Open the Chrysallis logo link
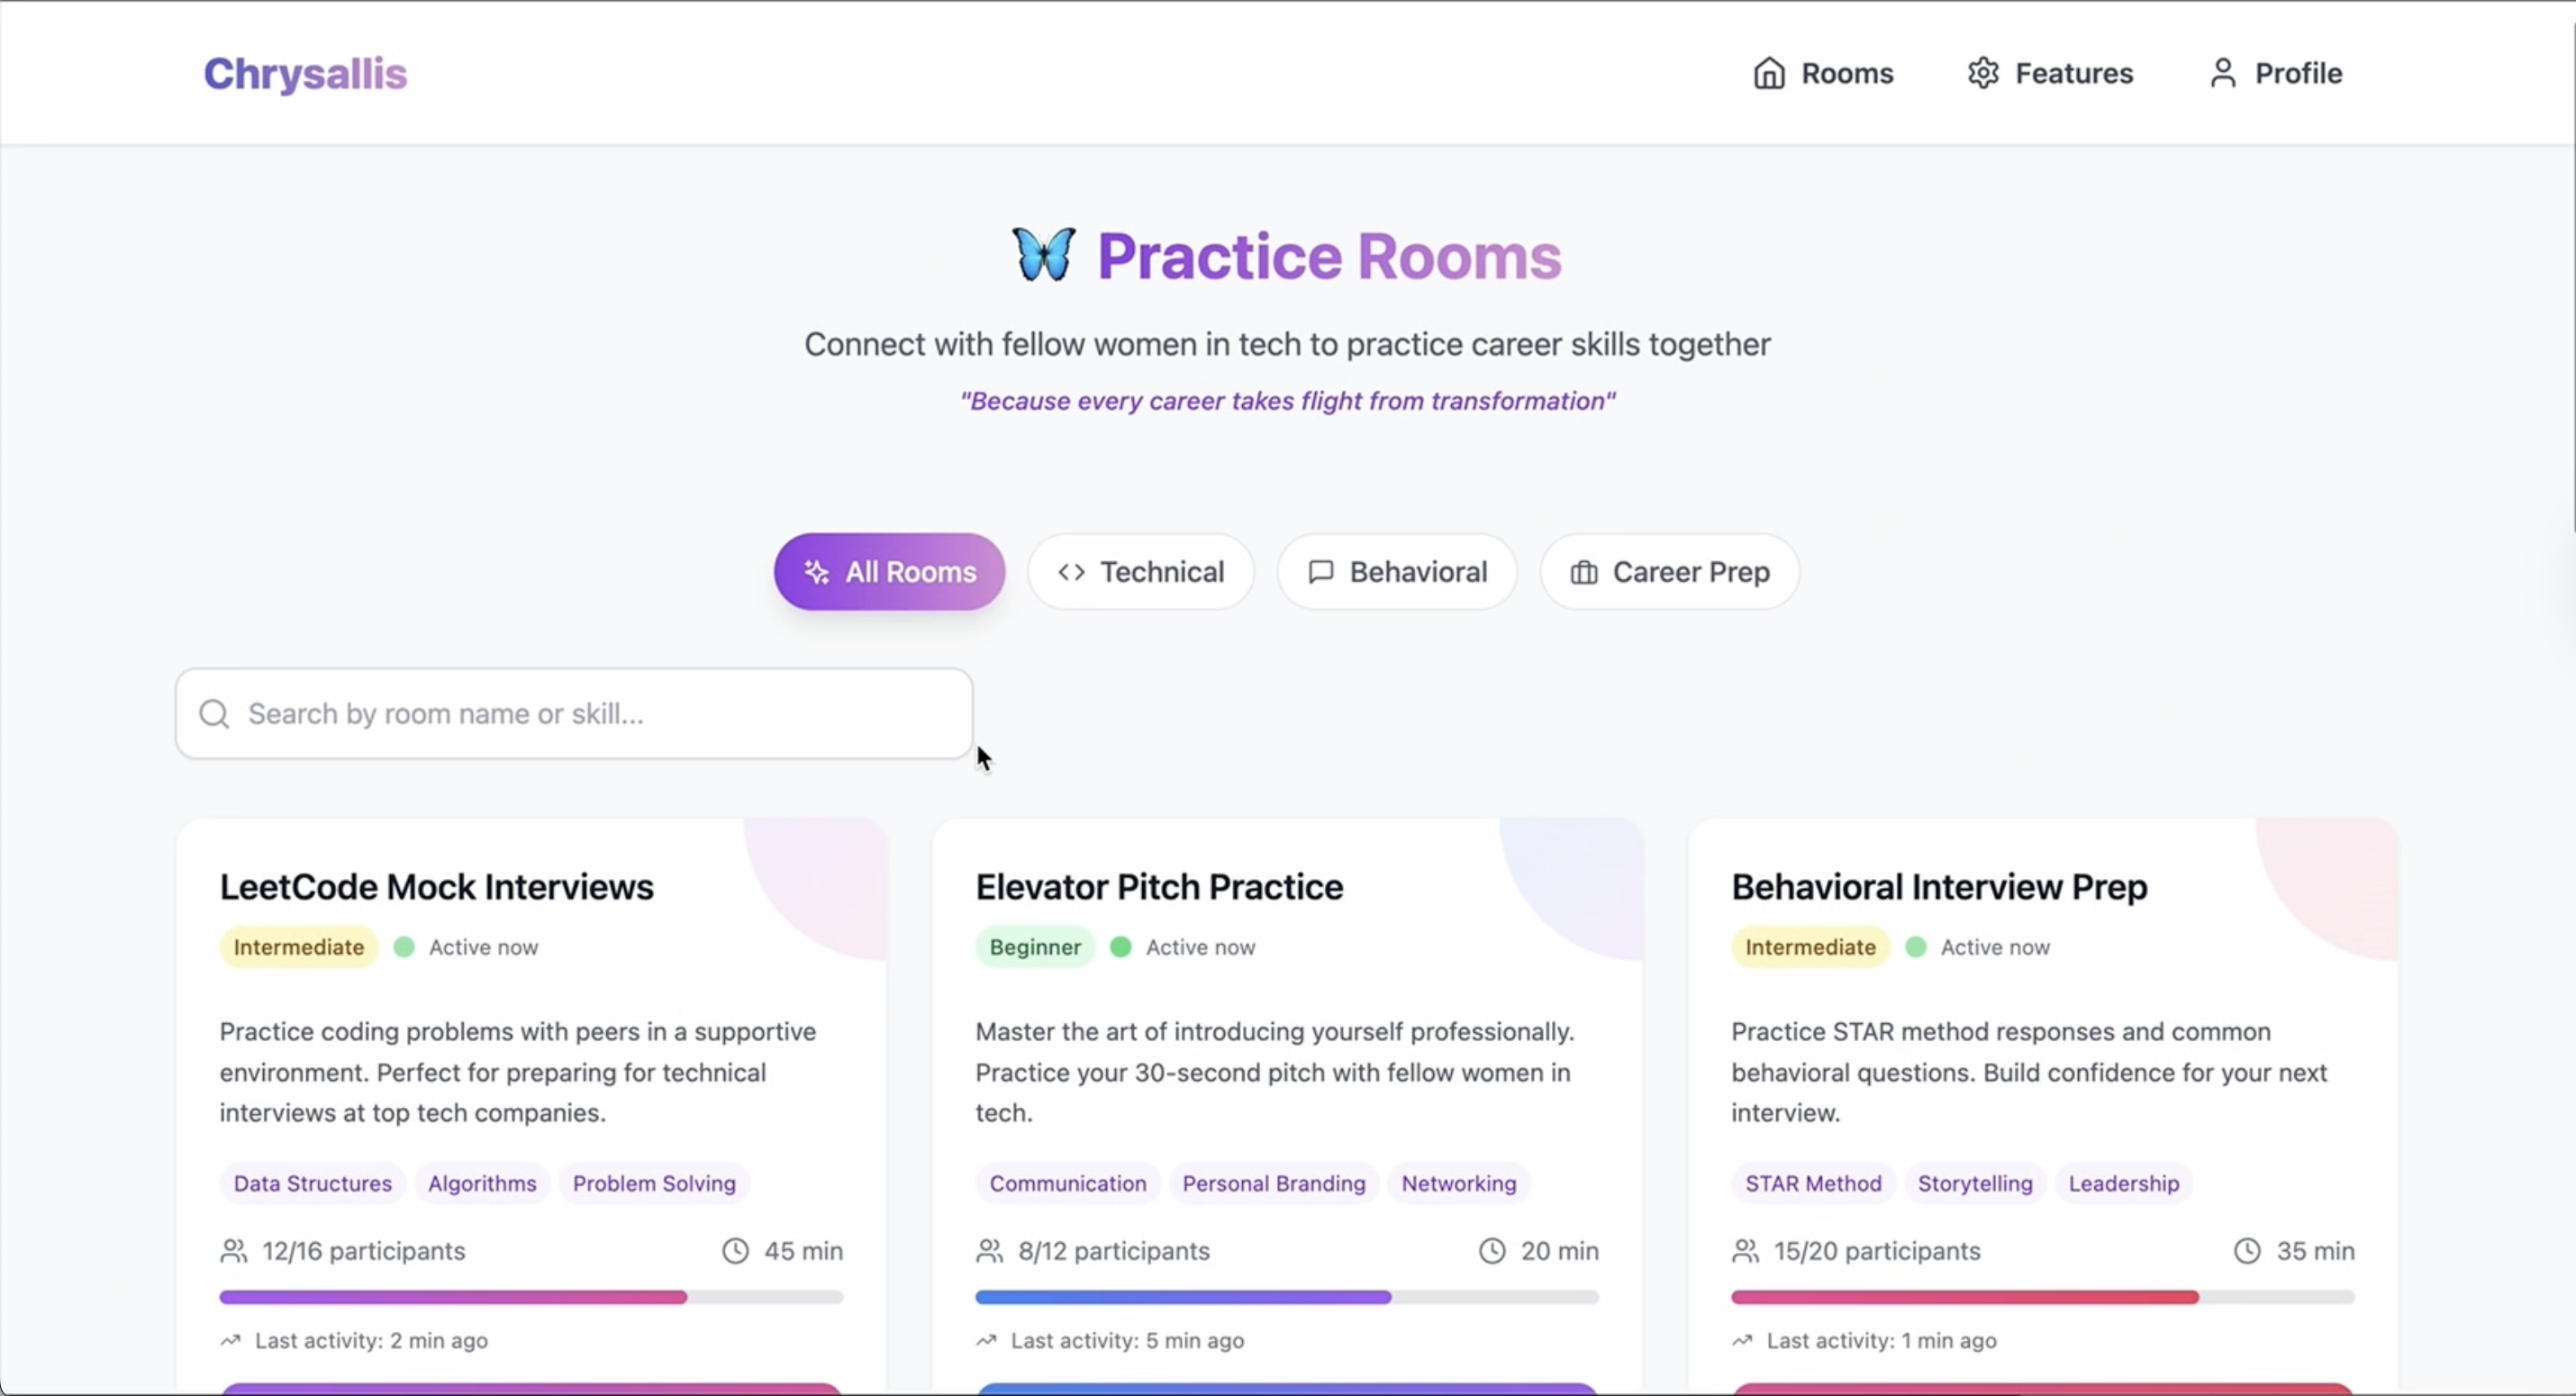Screen dimensions: 2576x1396 coord(305,73)
